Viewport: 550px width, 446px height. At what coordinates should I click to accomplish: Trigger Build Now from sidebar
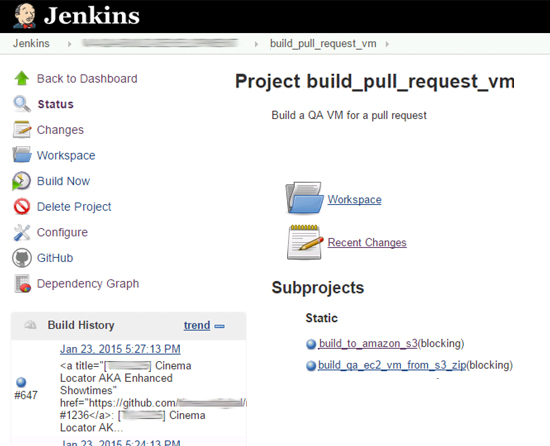[63, 181]
